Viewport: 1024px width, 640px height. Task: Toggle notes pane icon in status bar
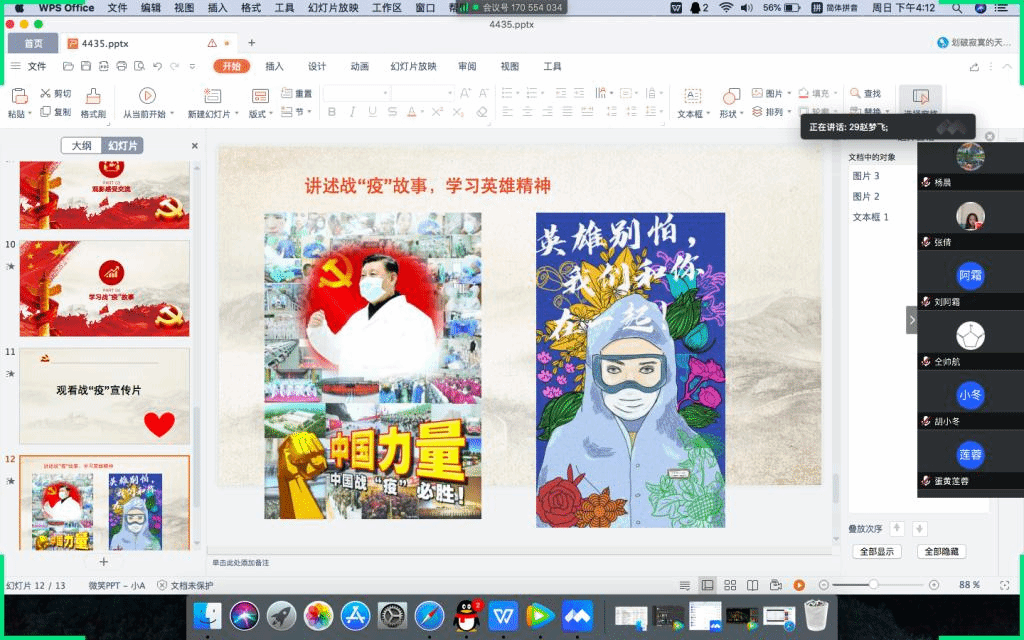(x=684, y=585)
